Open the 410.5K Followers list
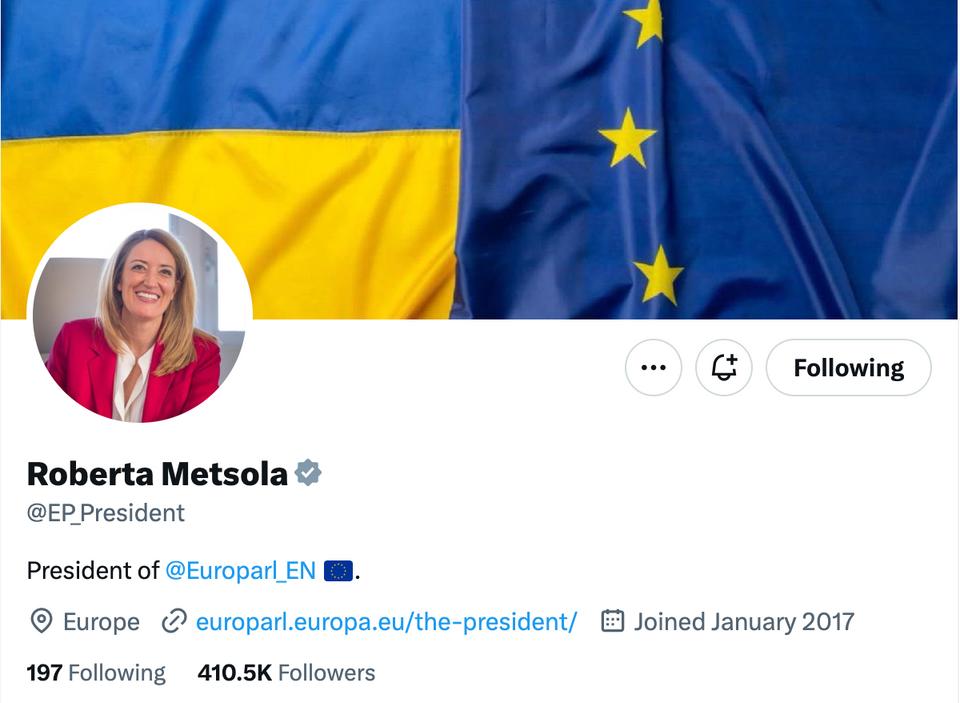Viewport: 960px width, 703px height. [x=286, y=672]
